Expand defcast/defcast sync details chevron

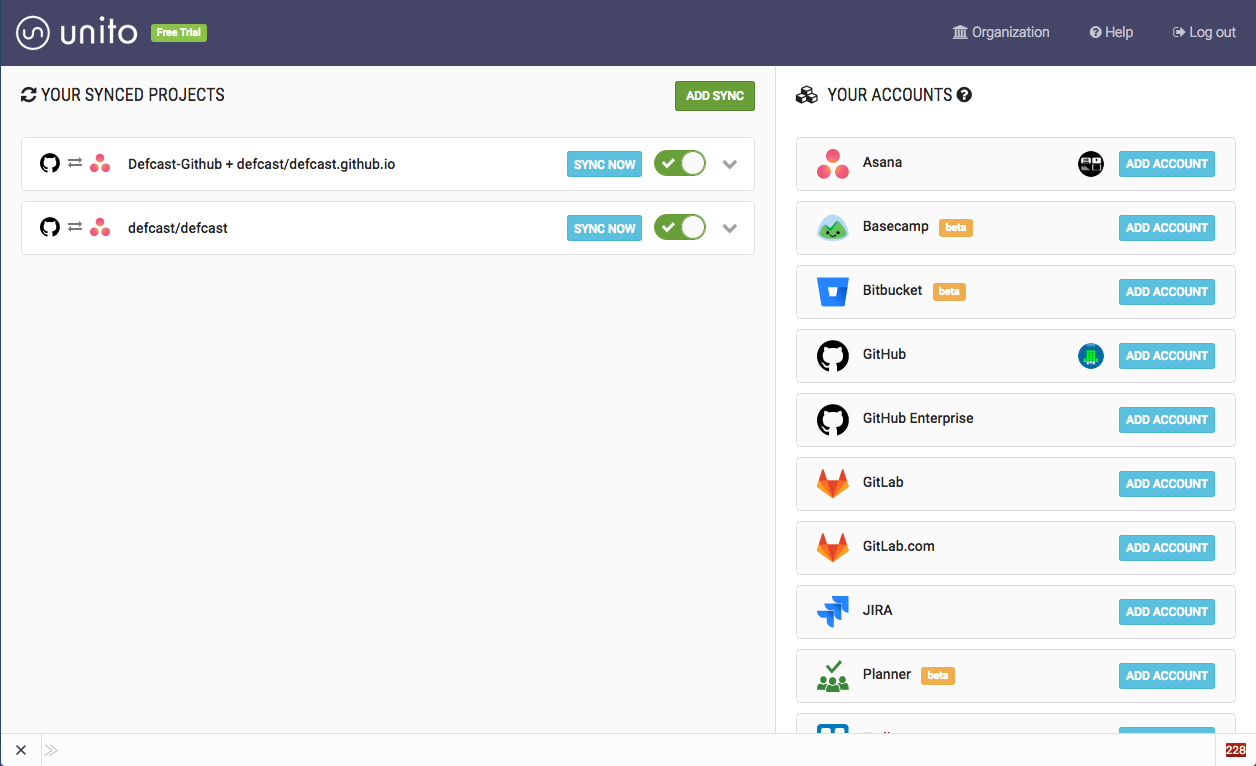pos(730,228)
